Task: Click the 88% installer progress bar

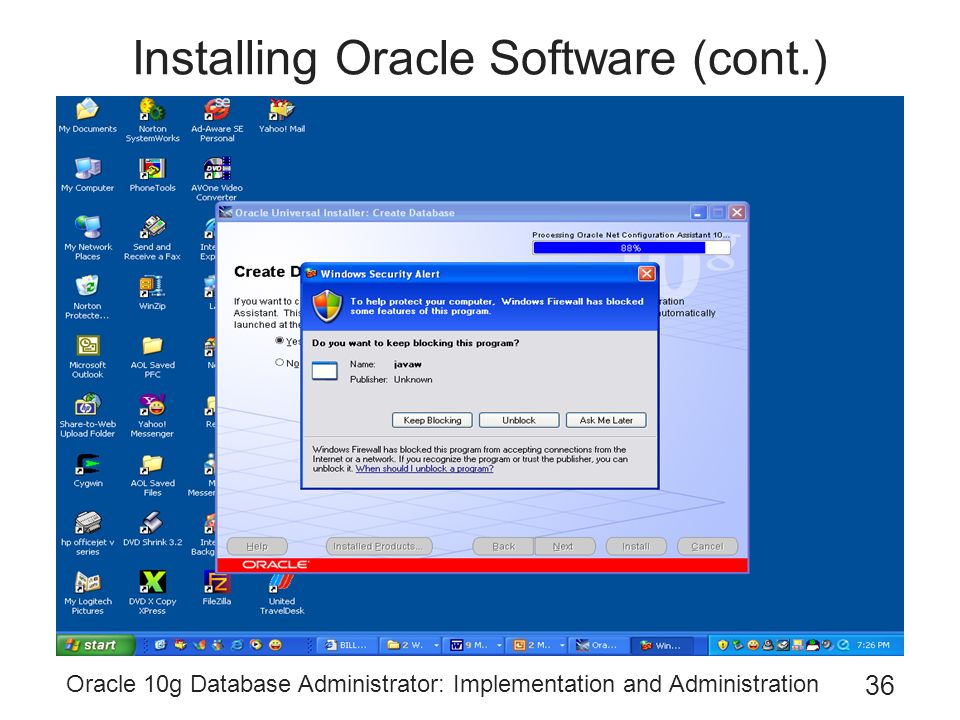Action: point(631,248)
